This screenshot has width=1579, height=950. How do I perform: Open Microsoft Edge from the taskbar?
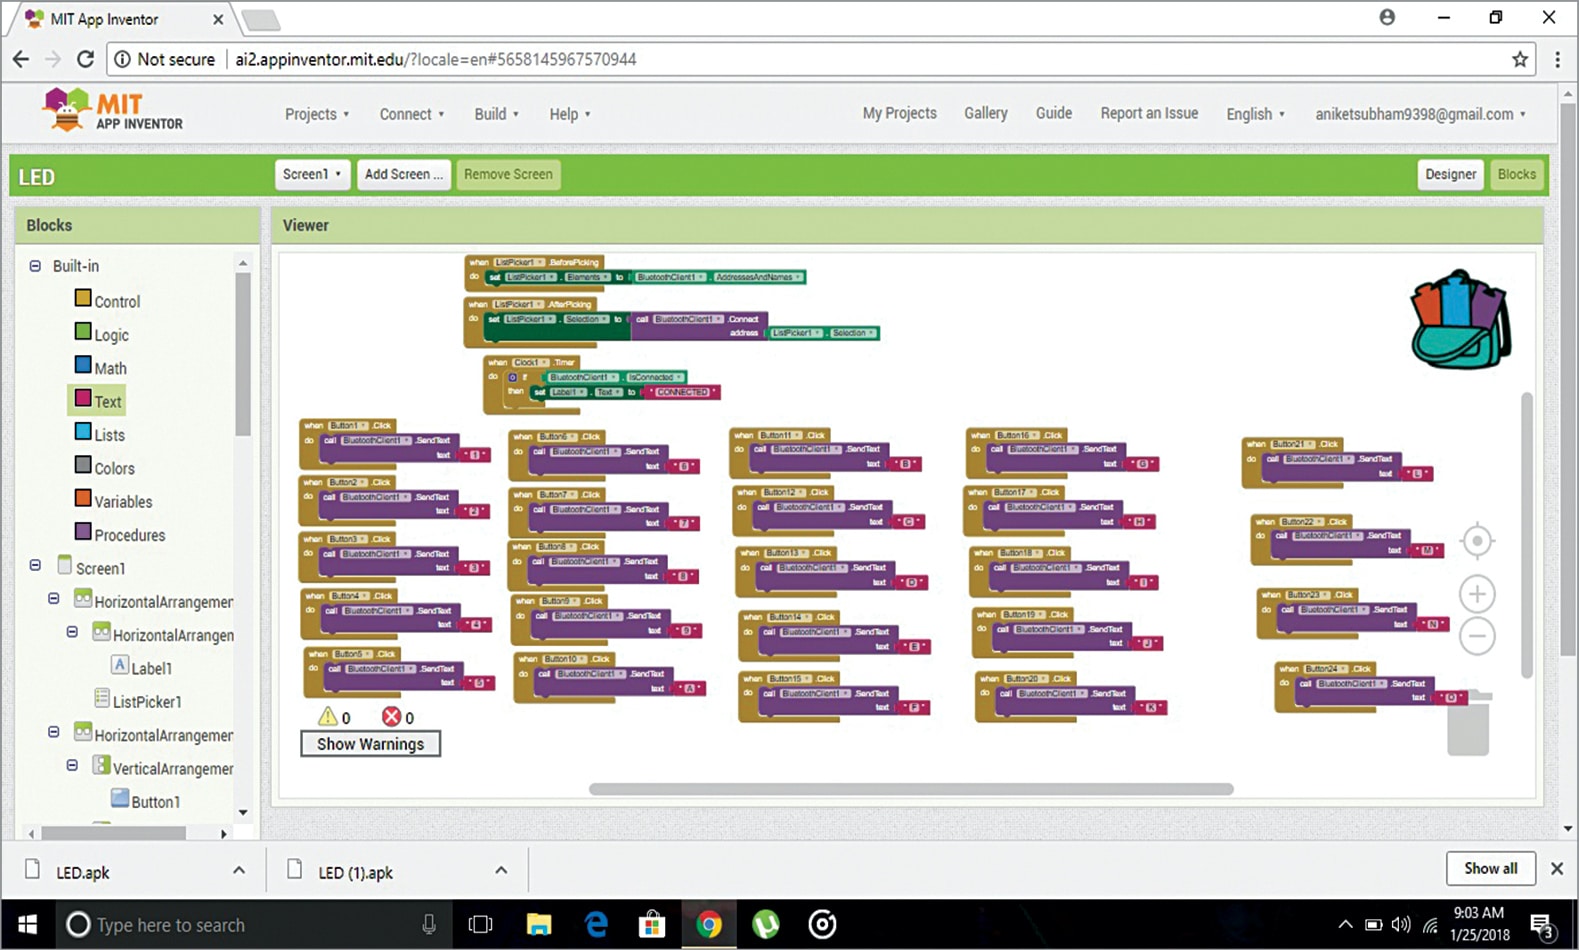[x=596, y=924]
